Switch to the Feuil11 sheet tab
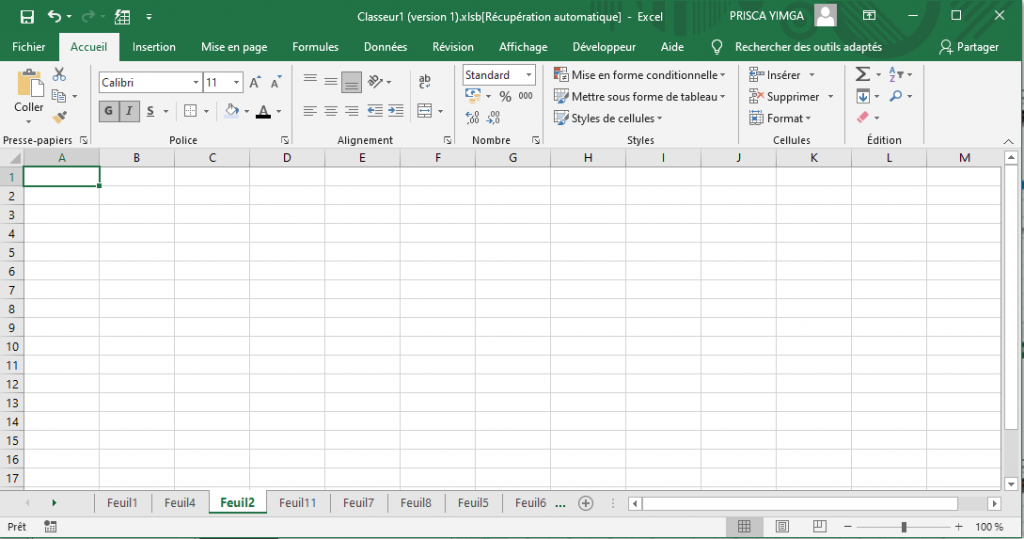This screenshot has width=1024, height=539. tap(297, 503)
